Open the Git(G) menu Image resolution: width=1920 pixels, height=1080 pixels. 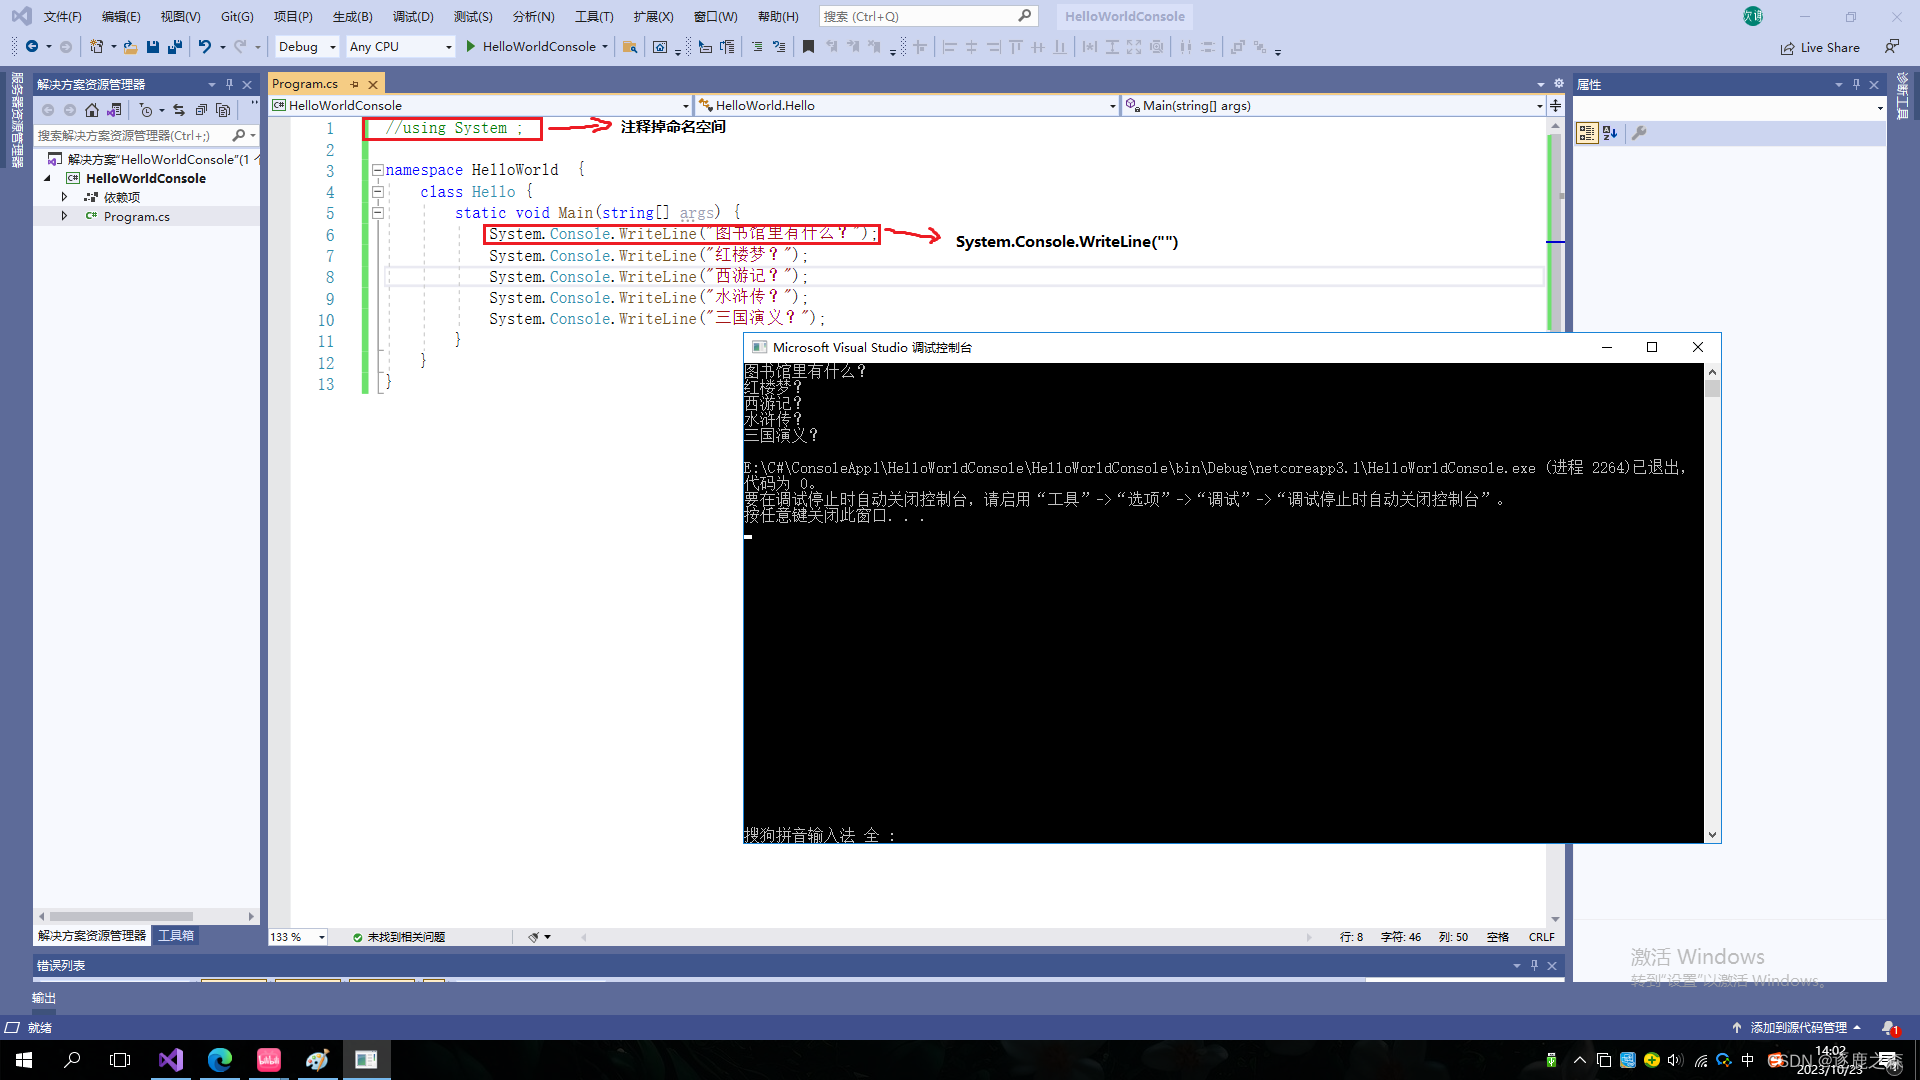click(x=237, y=16)
